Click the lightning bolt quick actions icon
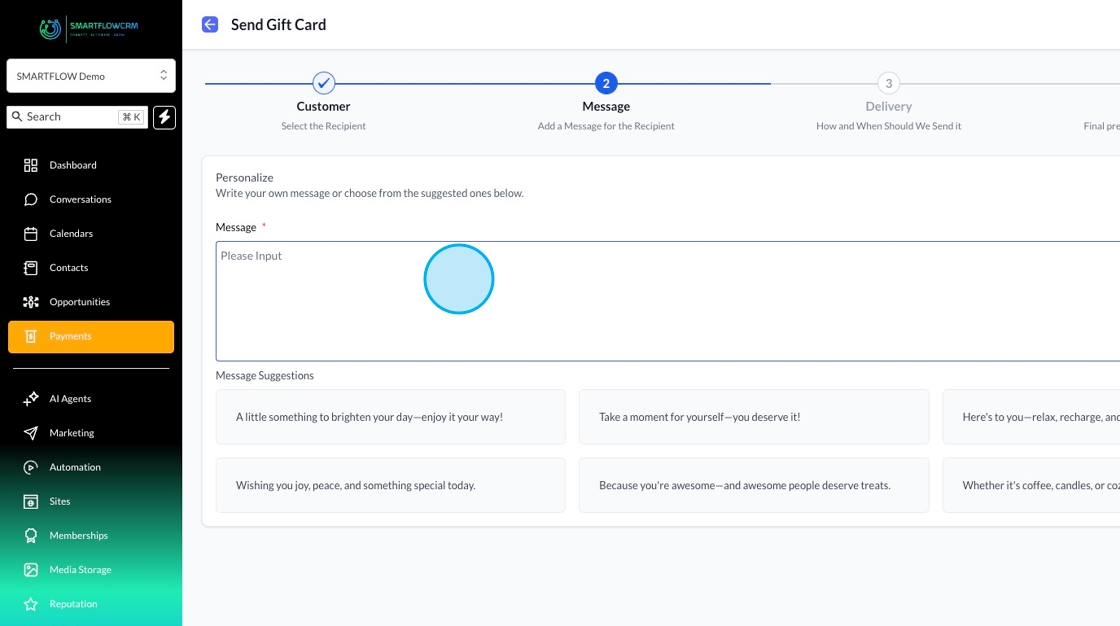Image resolution: width=1120 pixels, height=626 pixels. 165,117
